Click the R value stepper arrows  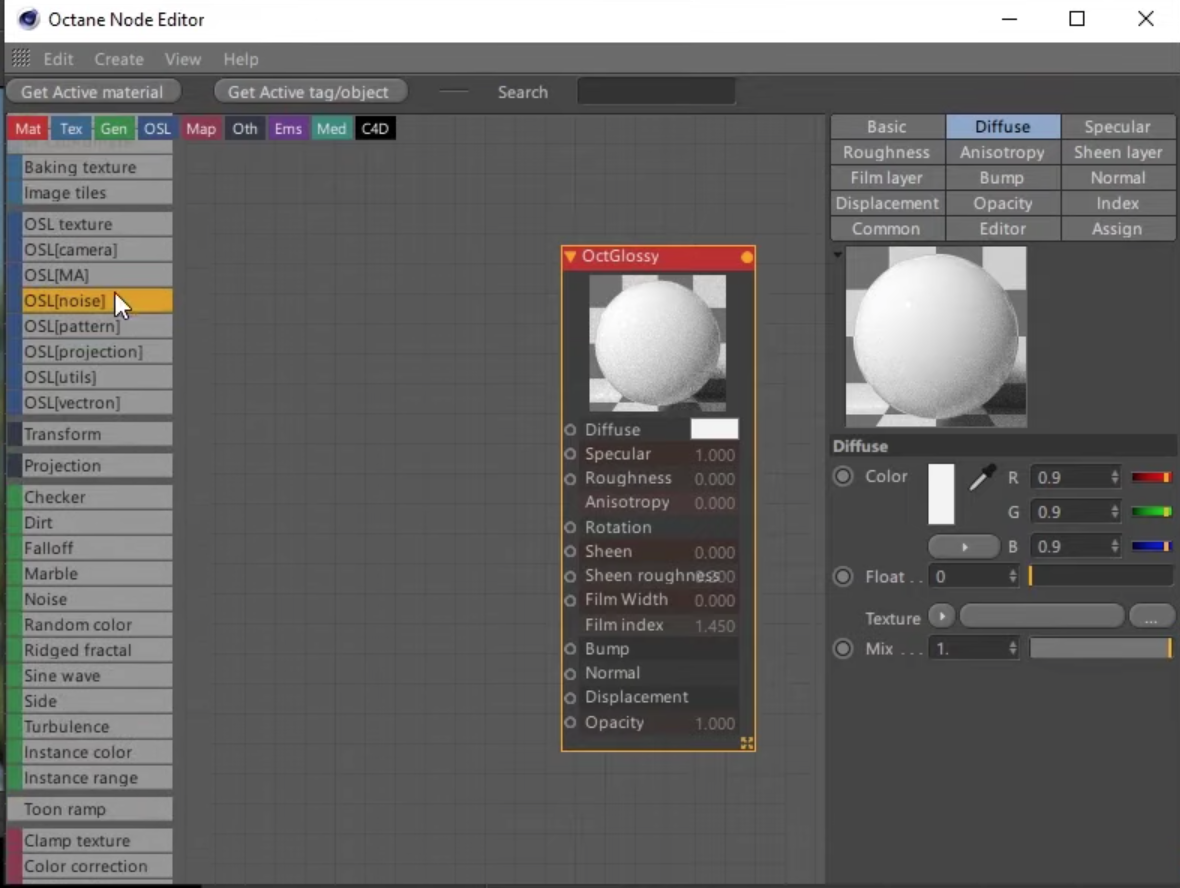[1115, 477]
